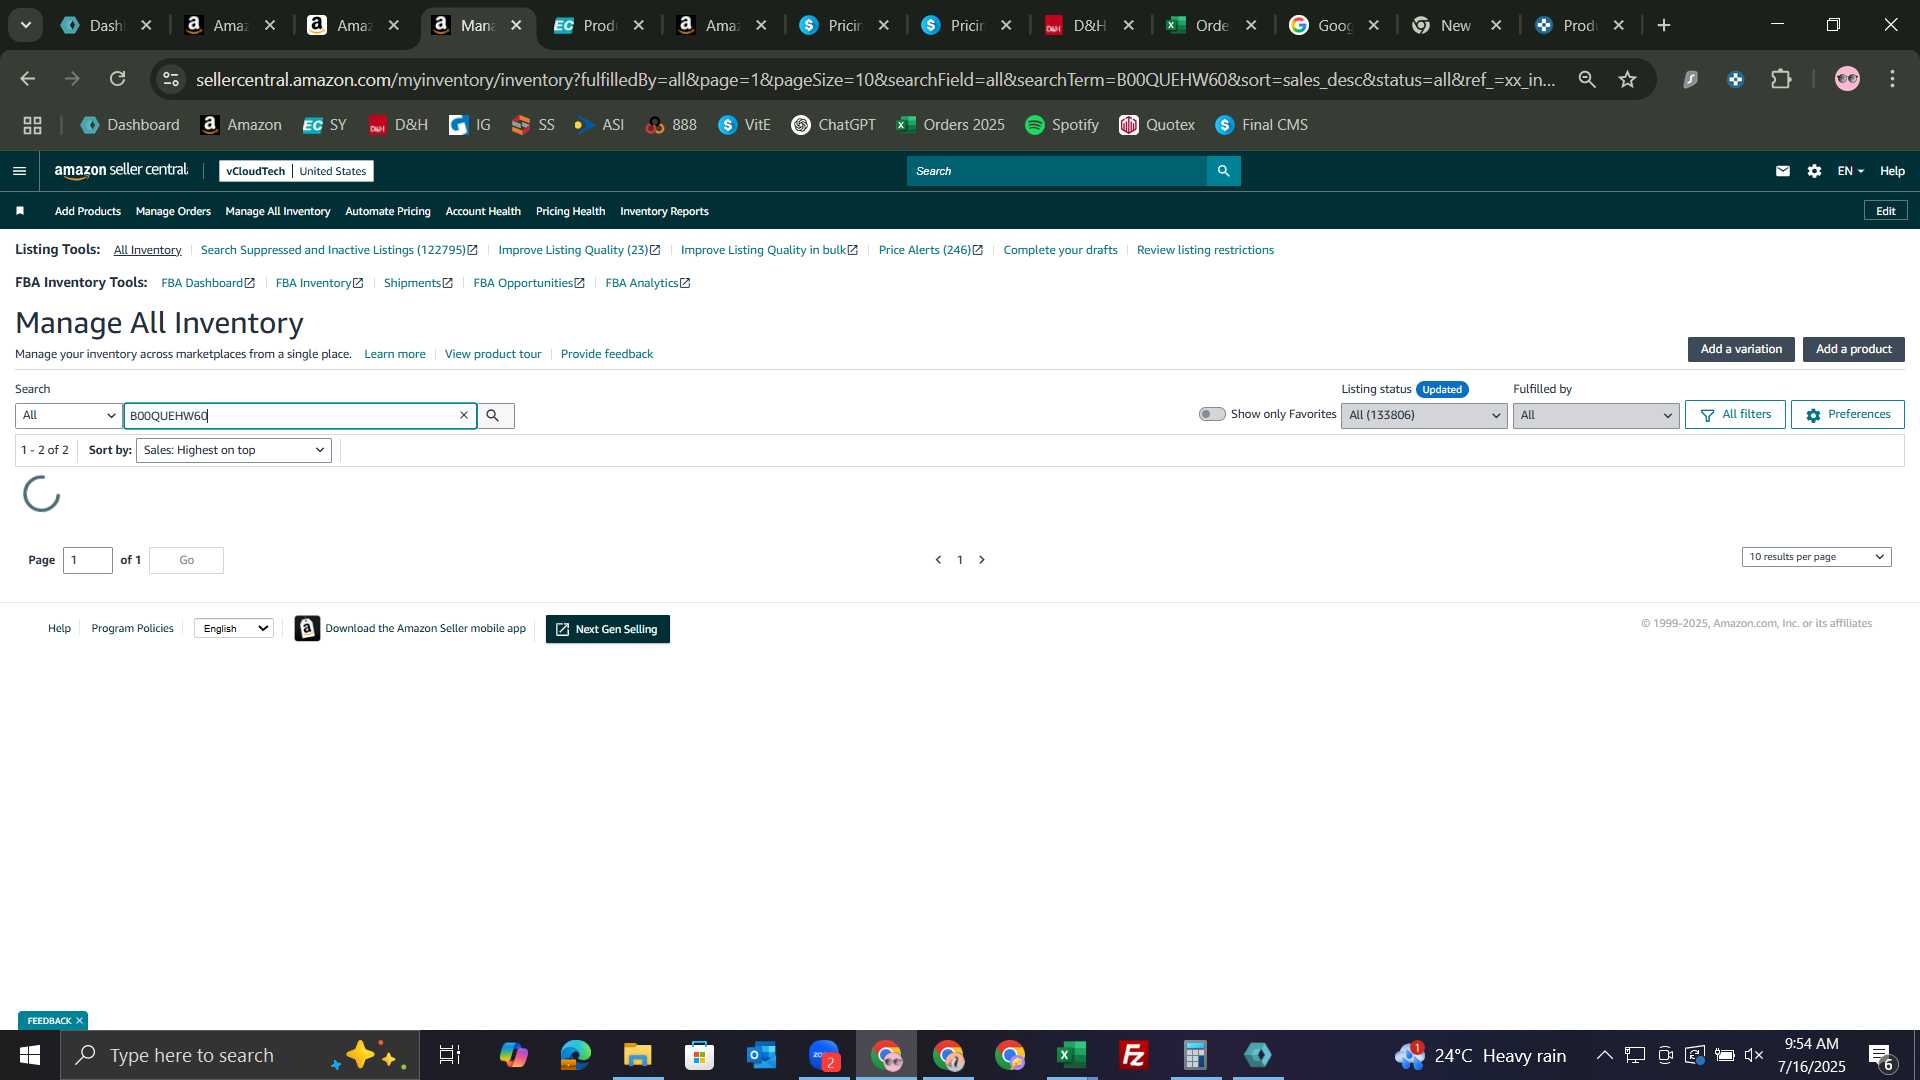
Task: Open the Orders 2025 bookmark
Action: [950, 125]
